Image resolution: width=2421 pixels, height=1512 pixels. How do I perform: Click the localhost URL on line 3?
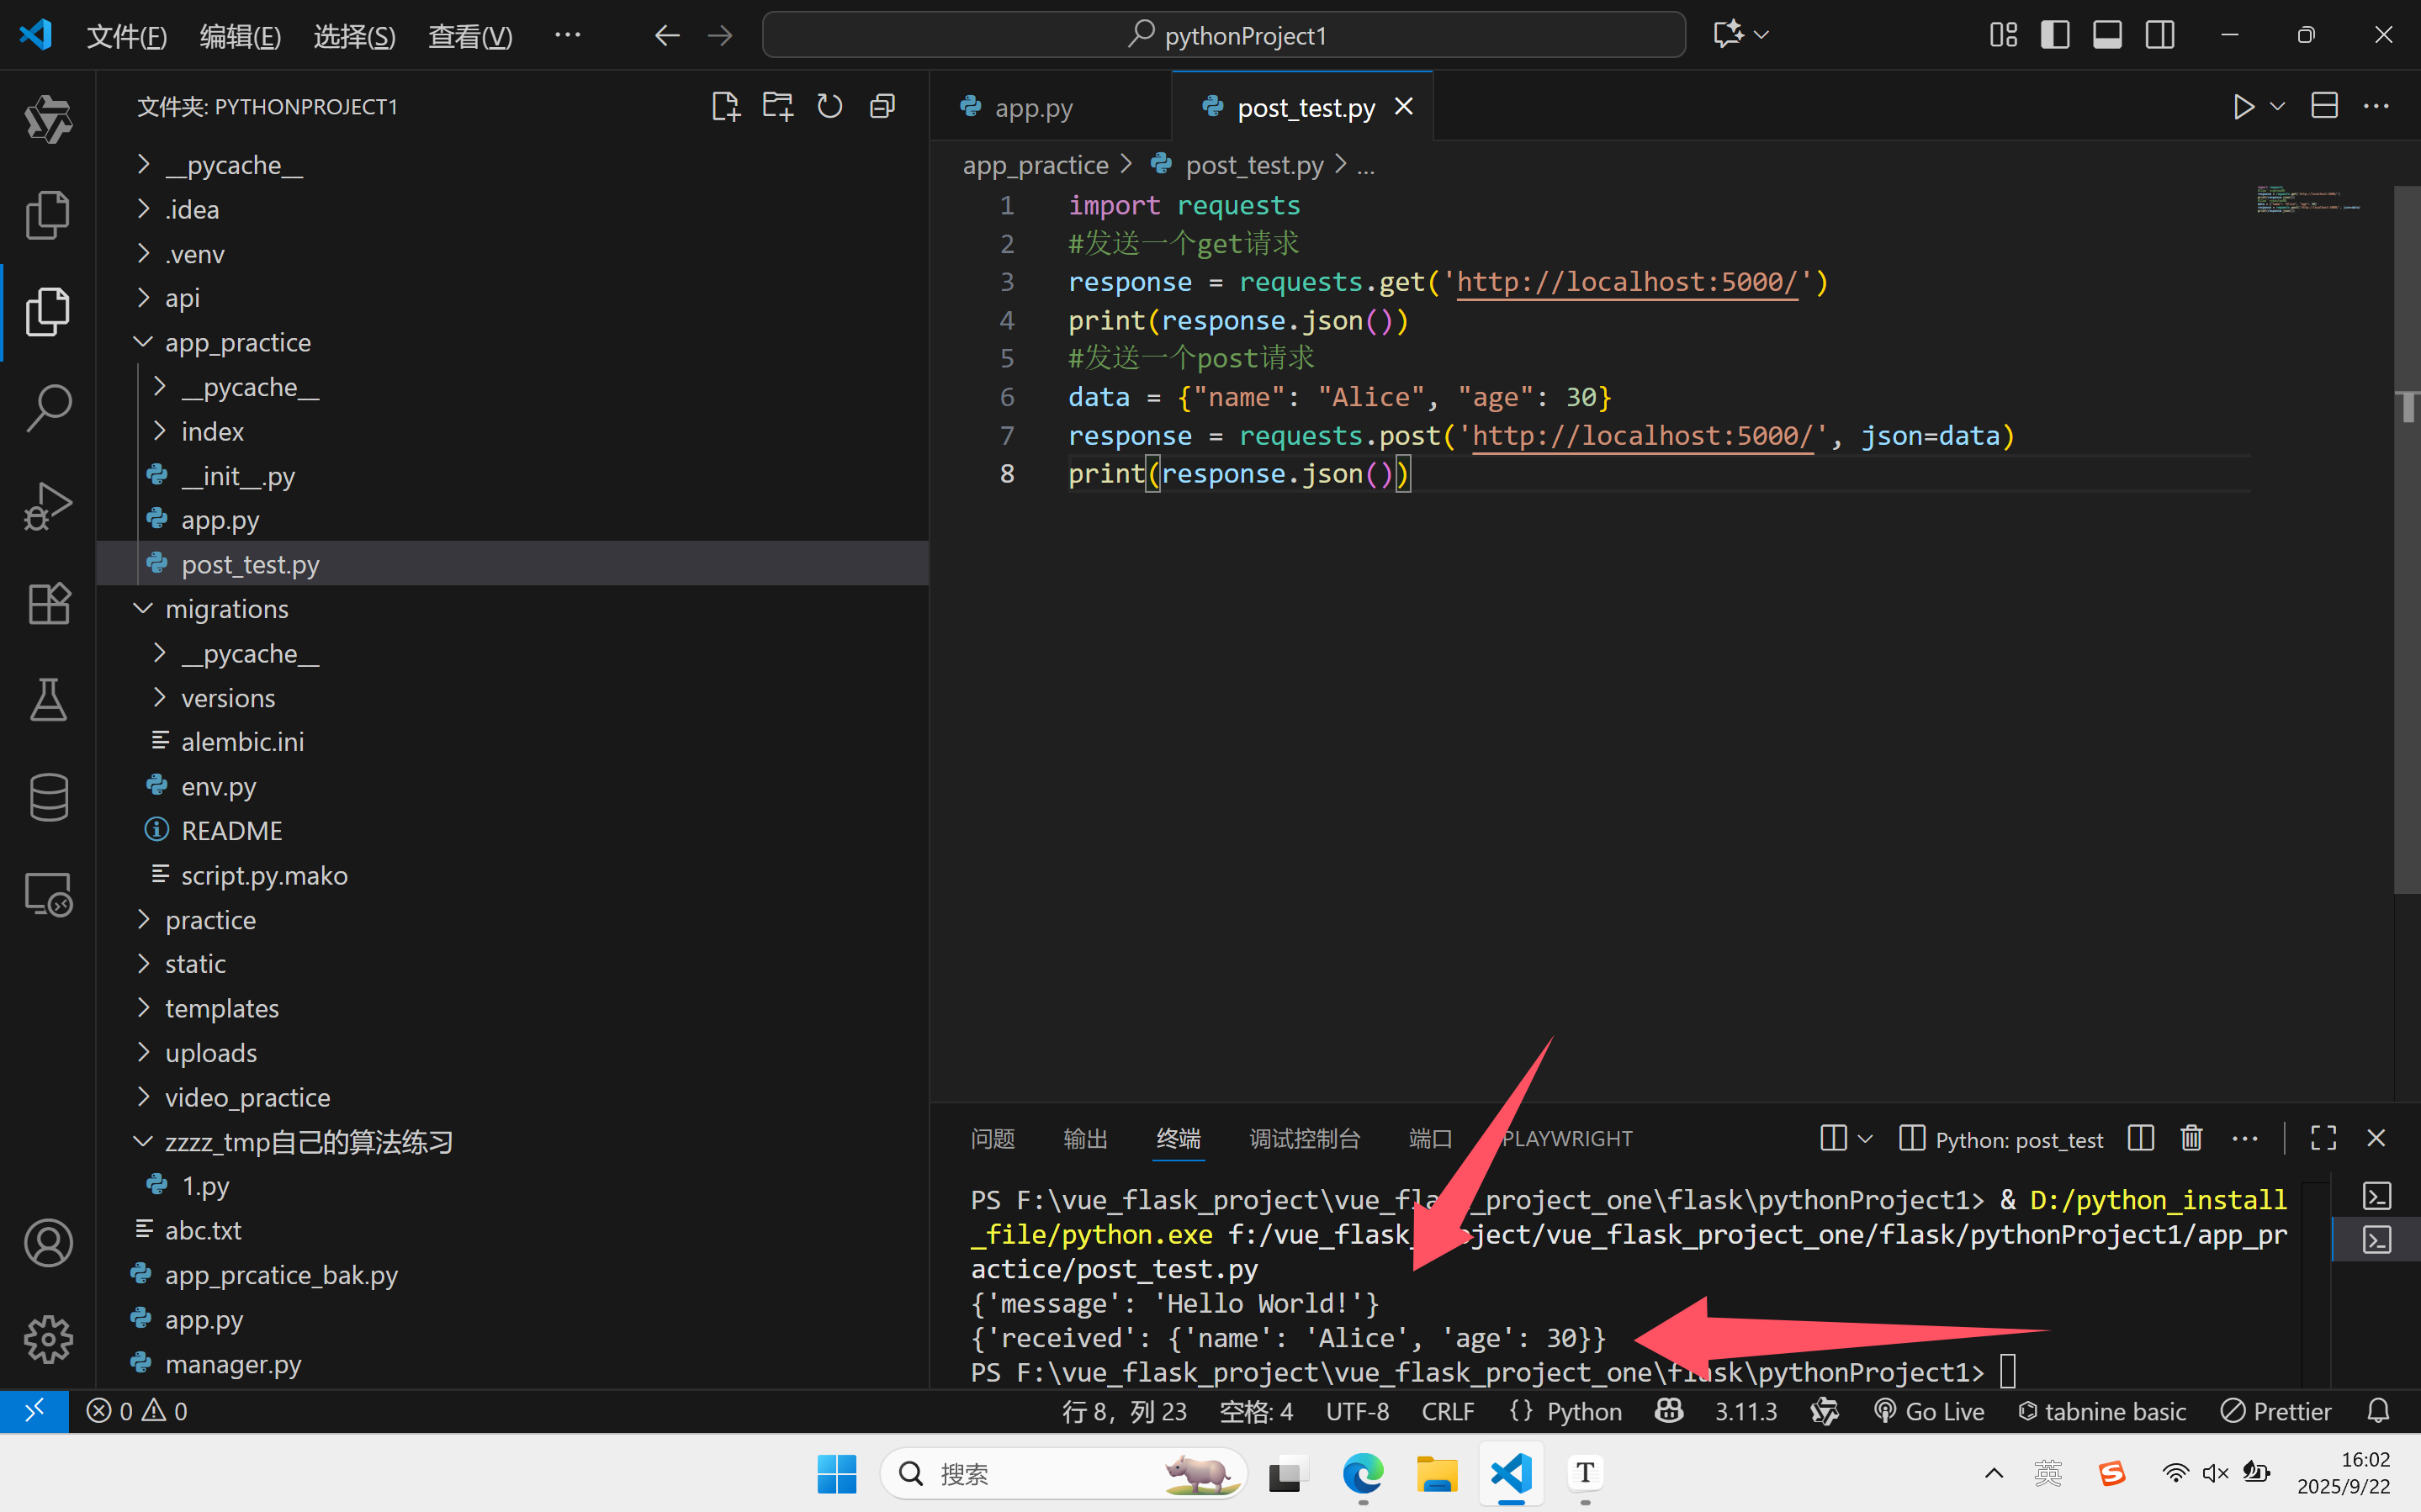point(1626,282)
